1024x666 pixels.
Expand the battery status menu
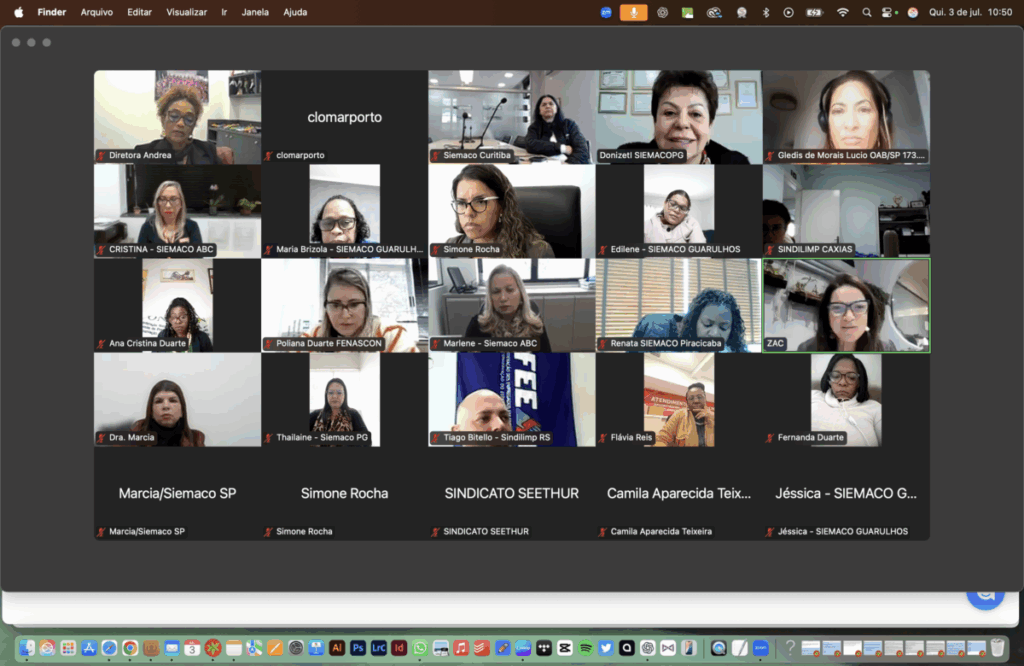814,12
